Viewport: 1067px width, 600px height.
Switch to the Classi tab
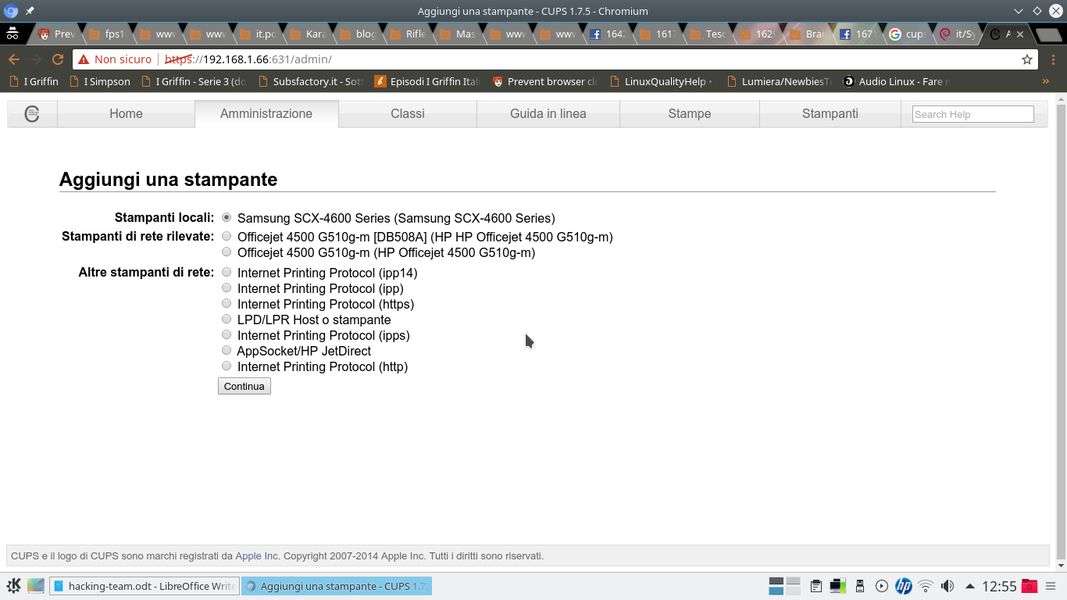point(408,114)
